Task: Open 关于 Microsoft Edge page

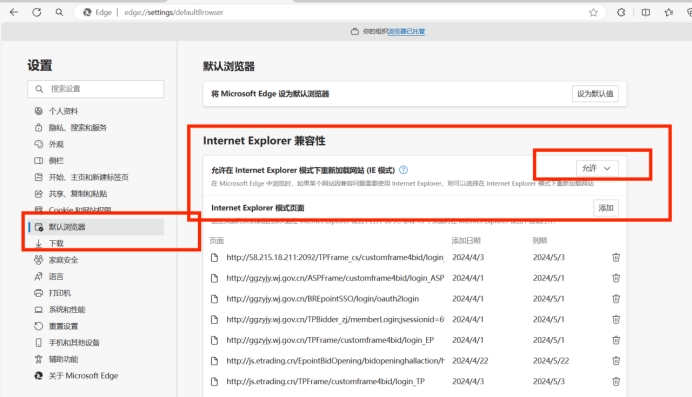Action: 83,376
